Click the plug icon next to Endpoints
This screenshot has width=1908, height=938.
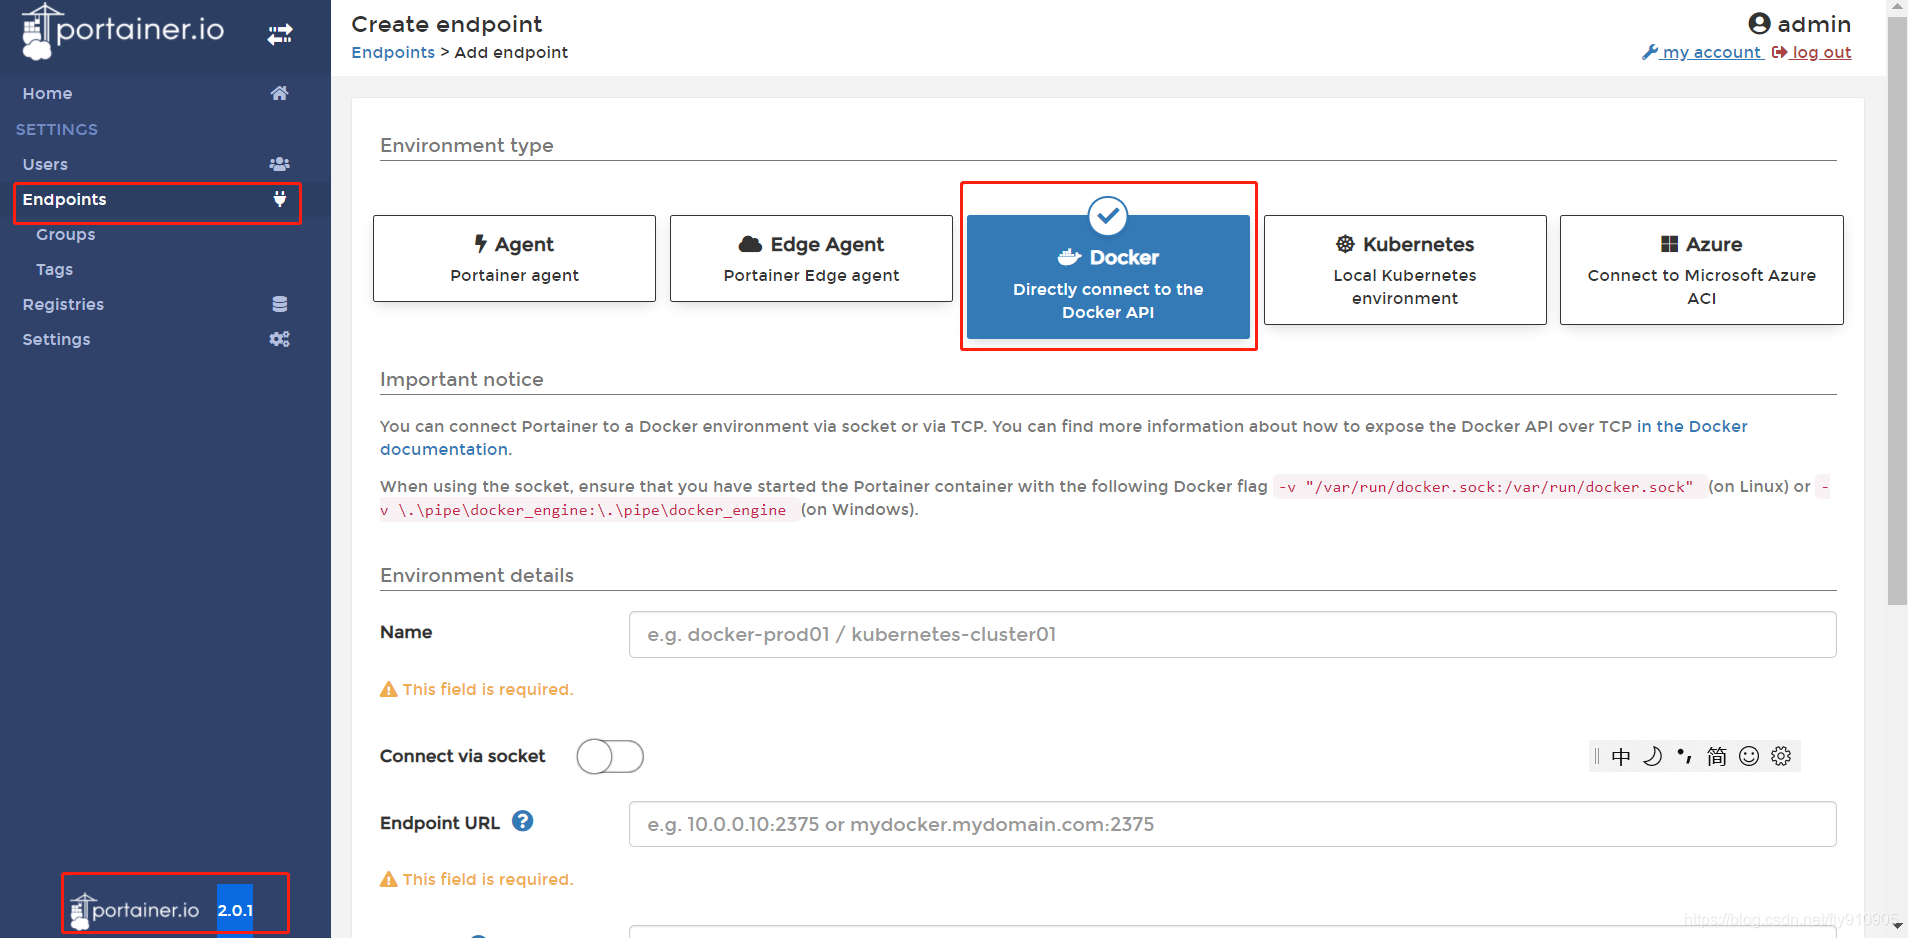[x=280, y=199]
